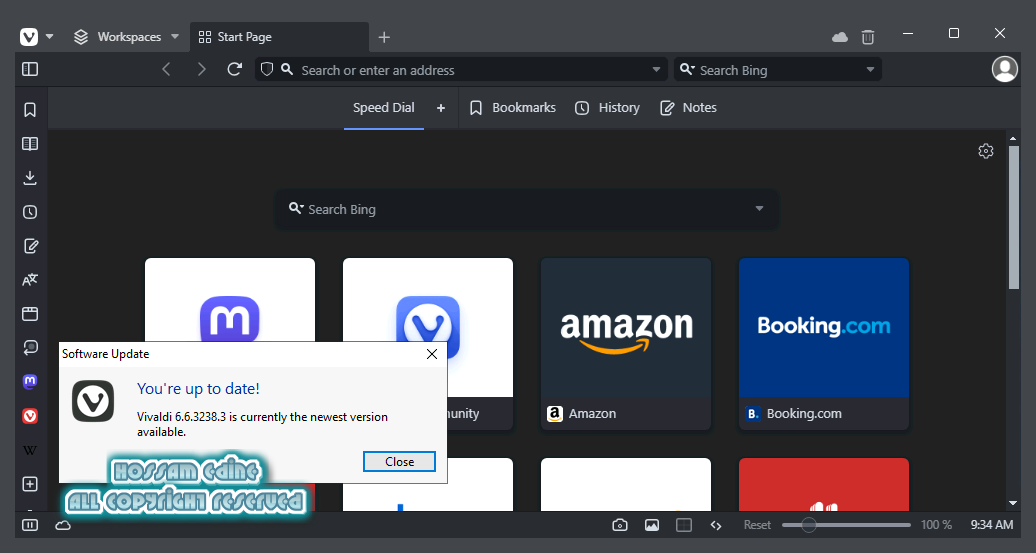This screenshot has height=553, width=1036.
Task: Click the vertical scrollbar thumb
Action: [x=1013, y=217]
